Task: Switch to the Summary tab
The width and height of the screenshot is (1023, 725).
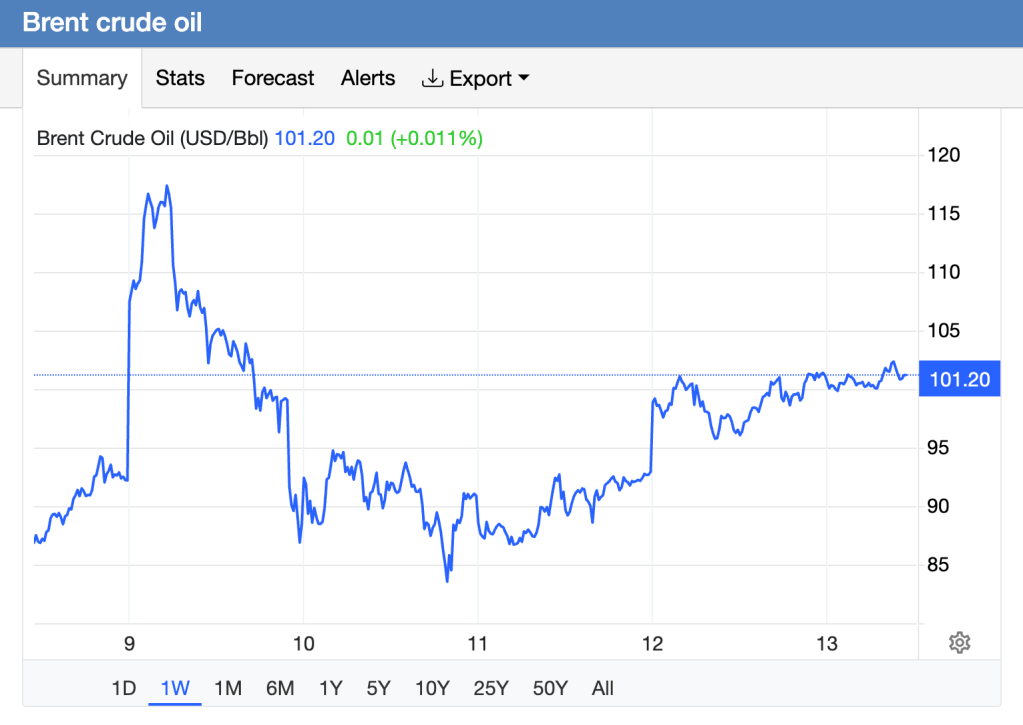Action: click(82, 78)
